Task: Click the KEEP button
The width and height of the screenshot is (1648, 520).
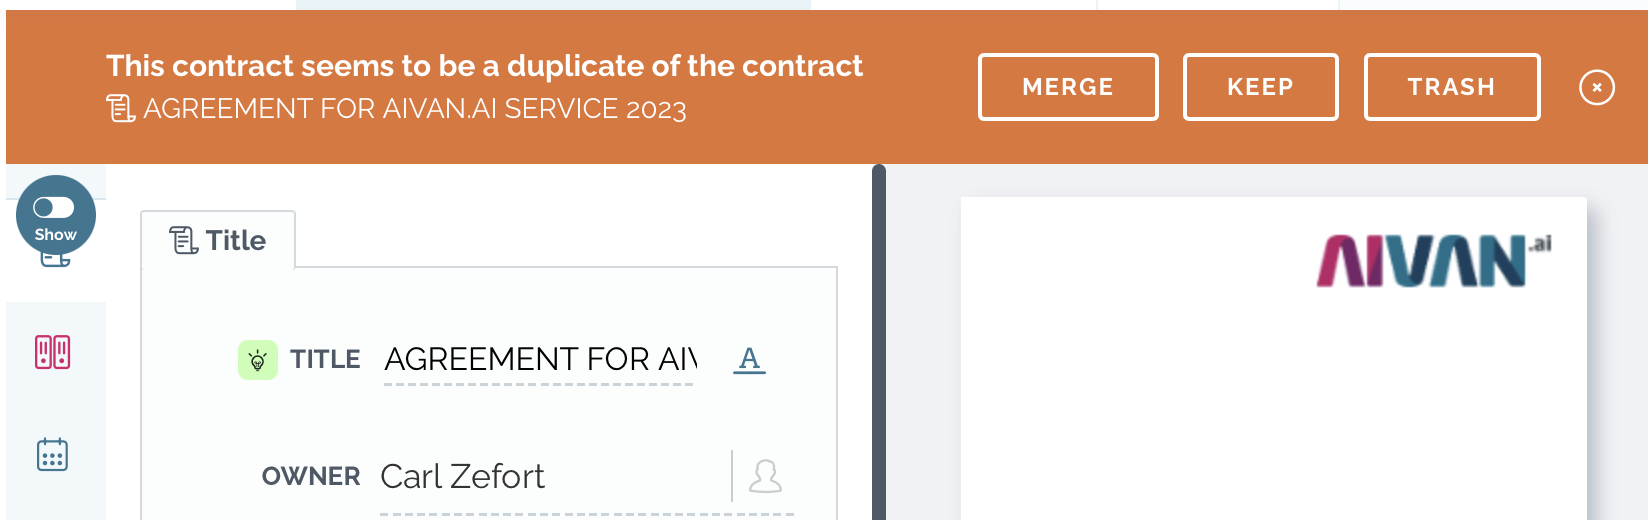Action: click(1260, 87)
